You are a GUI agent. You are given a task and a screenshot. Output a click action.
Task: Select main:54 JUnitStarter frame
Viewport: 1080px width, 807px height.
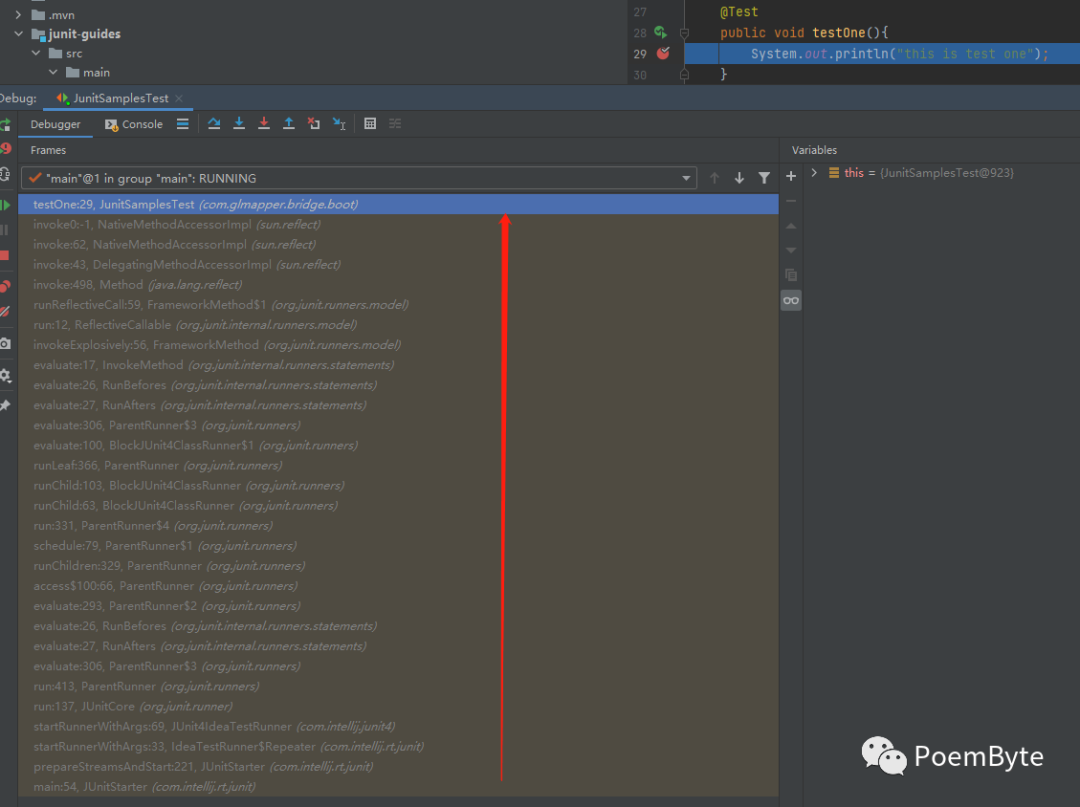point(398,786)
